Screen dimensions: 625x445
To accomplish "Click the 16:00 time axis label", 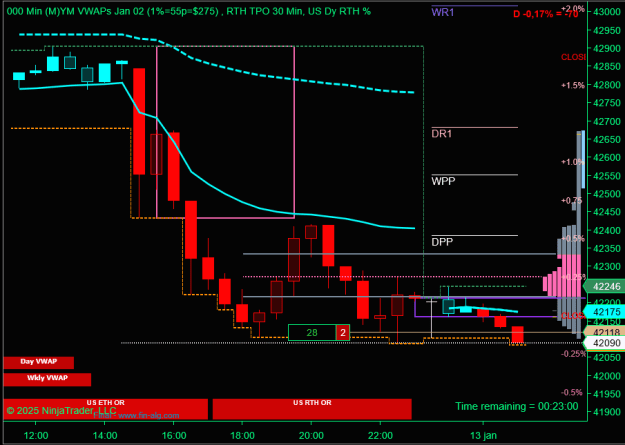I will click(x=173, y=434).
